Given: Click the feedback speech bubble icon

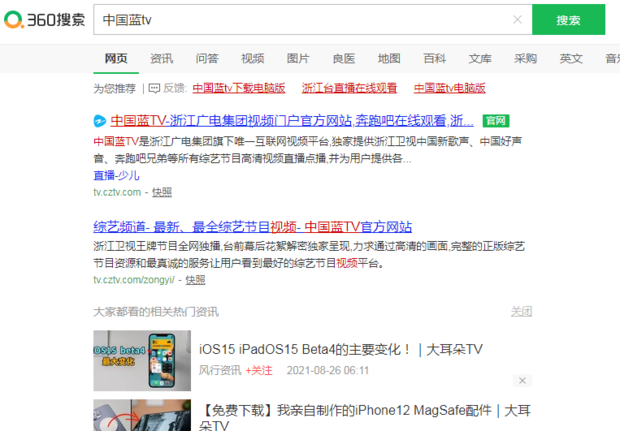Looking at the screenshot, I should click(154, 88).
